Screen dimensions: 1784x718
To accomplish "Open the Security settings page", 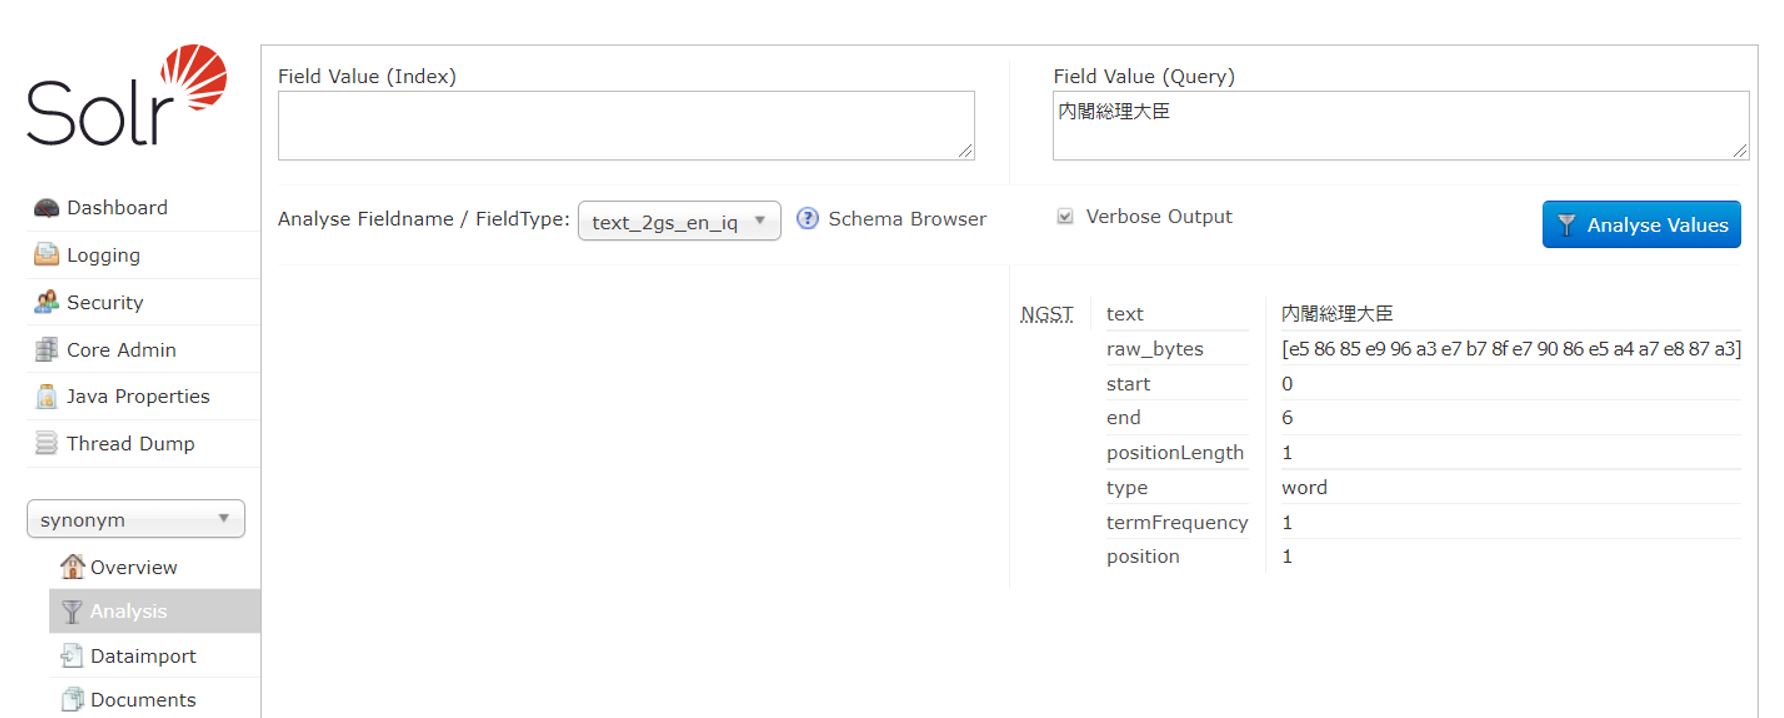I will [105, 302].
